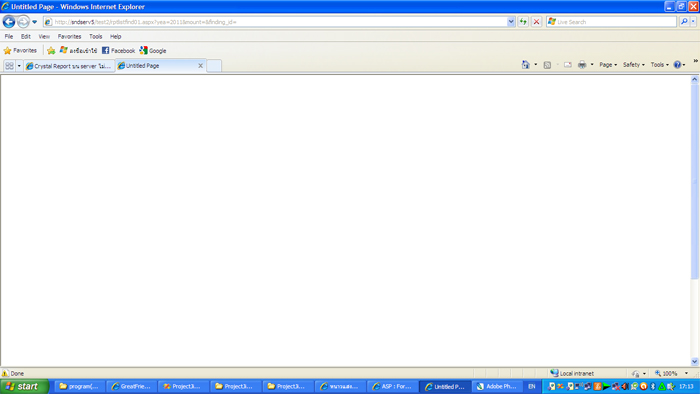Click the Forward navigation arrow
This screenshot has width=700, height=394.
(x=23, y=21)
